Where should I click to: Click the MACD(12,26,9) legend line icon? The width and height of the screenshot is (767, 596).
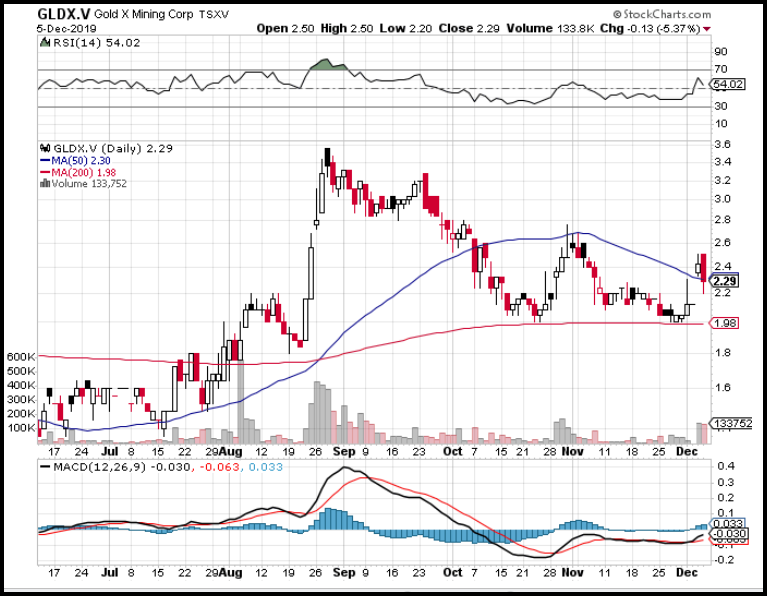click(x=44, y=466)
